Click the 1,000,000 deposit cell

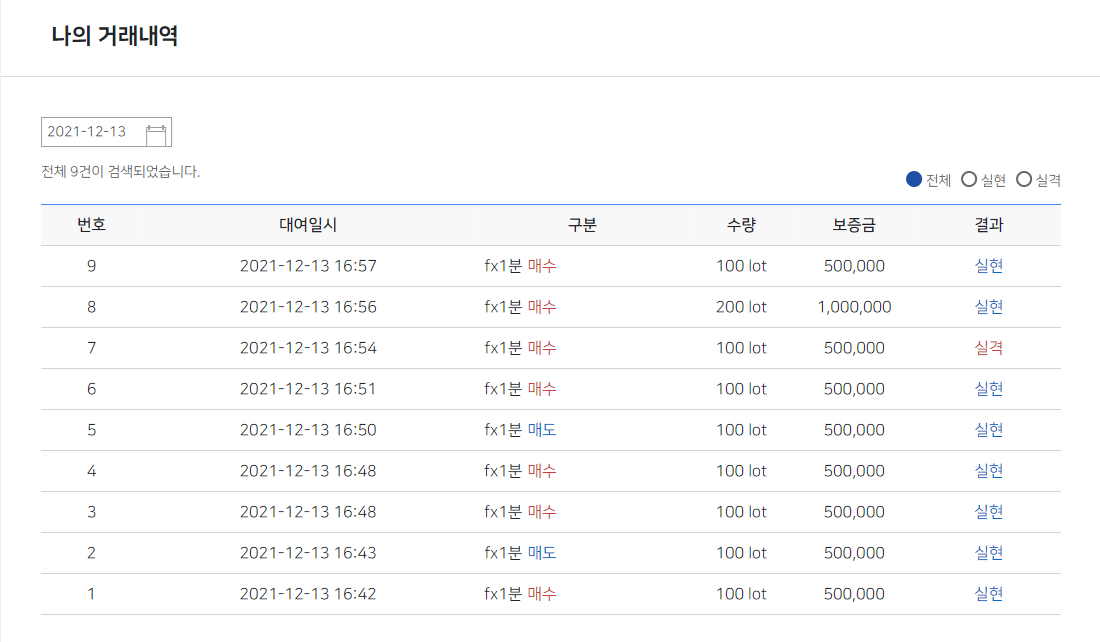(854, 307)
